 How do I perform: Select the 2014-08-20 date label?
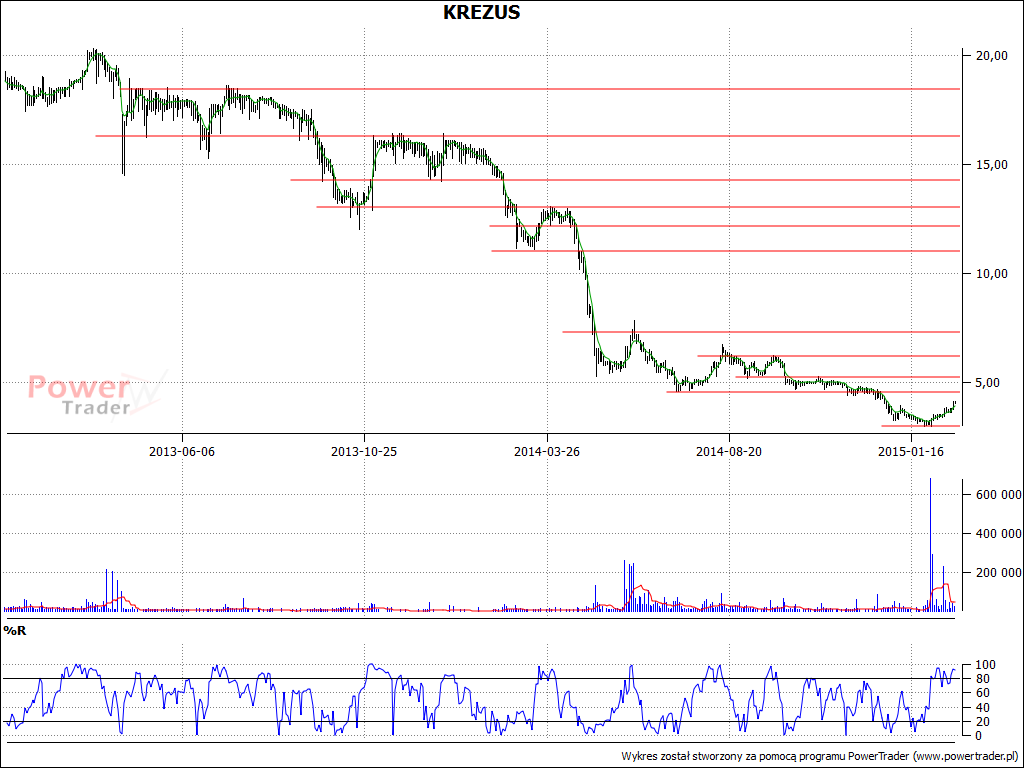729,451
